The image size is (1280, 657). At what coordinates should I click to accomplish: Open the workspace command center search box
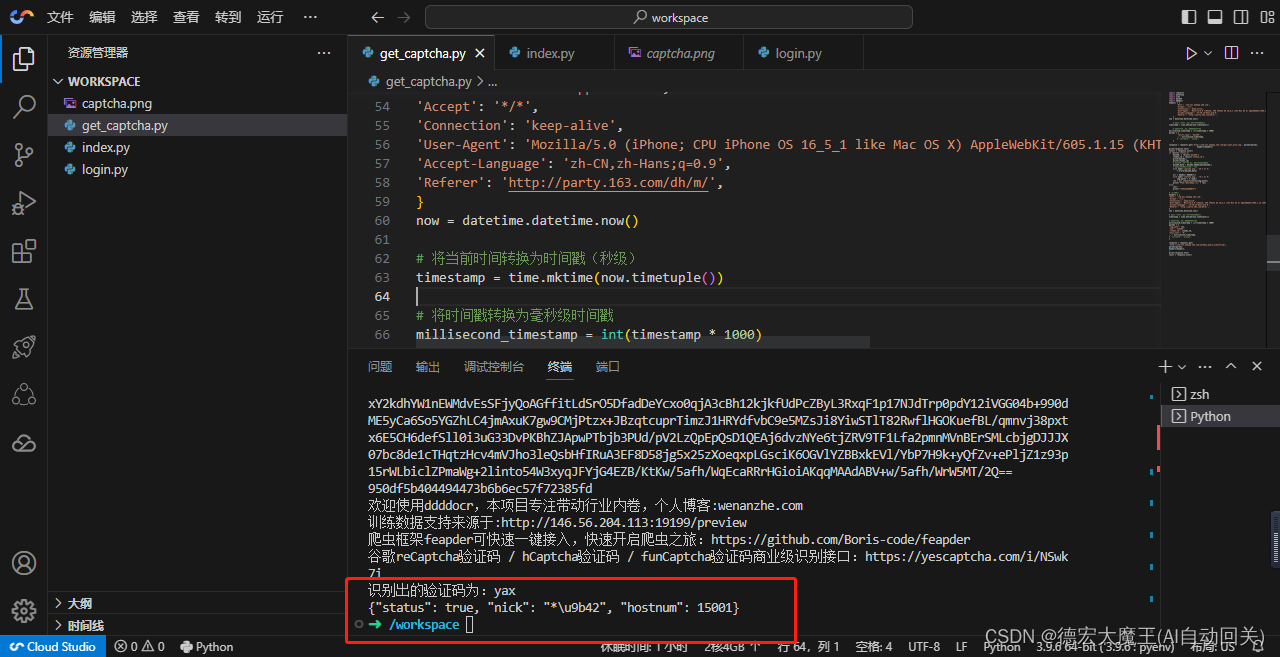coord(669,17)
